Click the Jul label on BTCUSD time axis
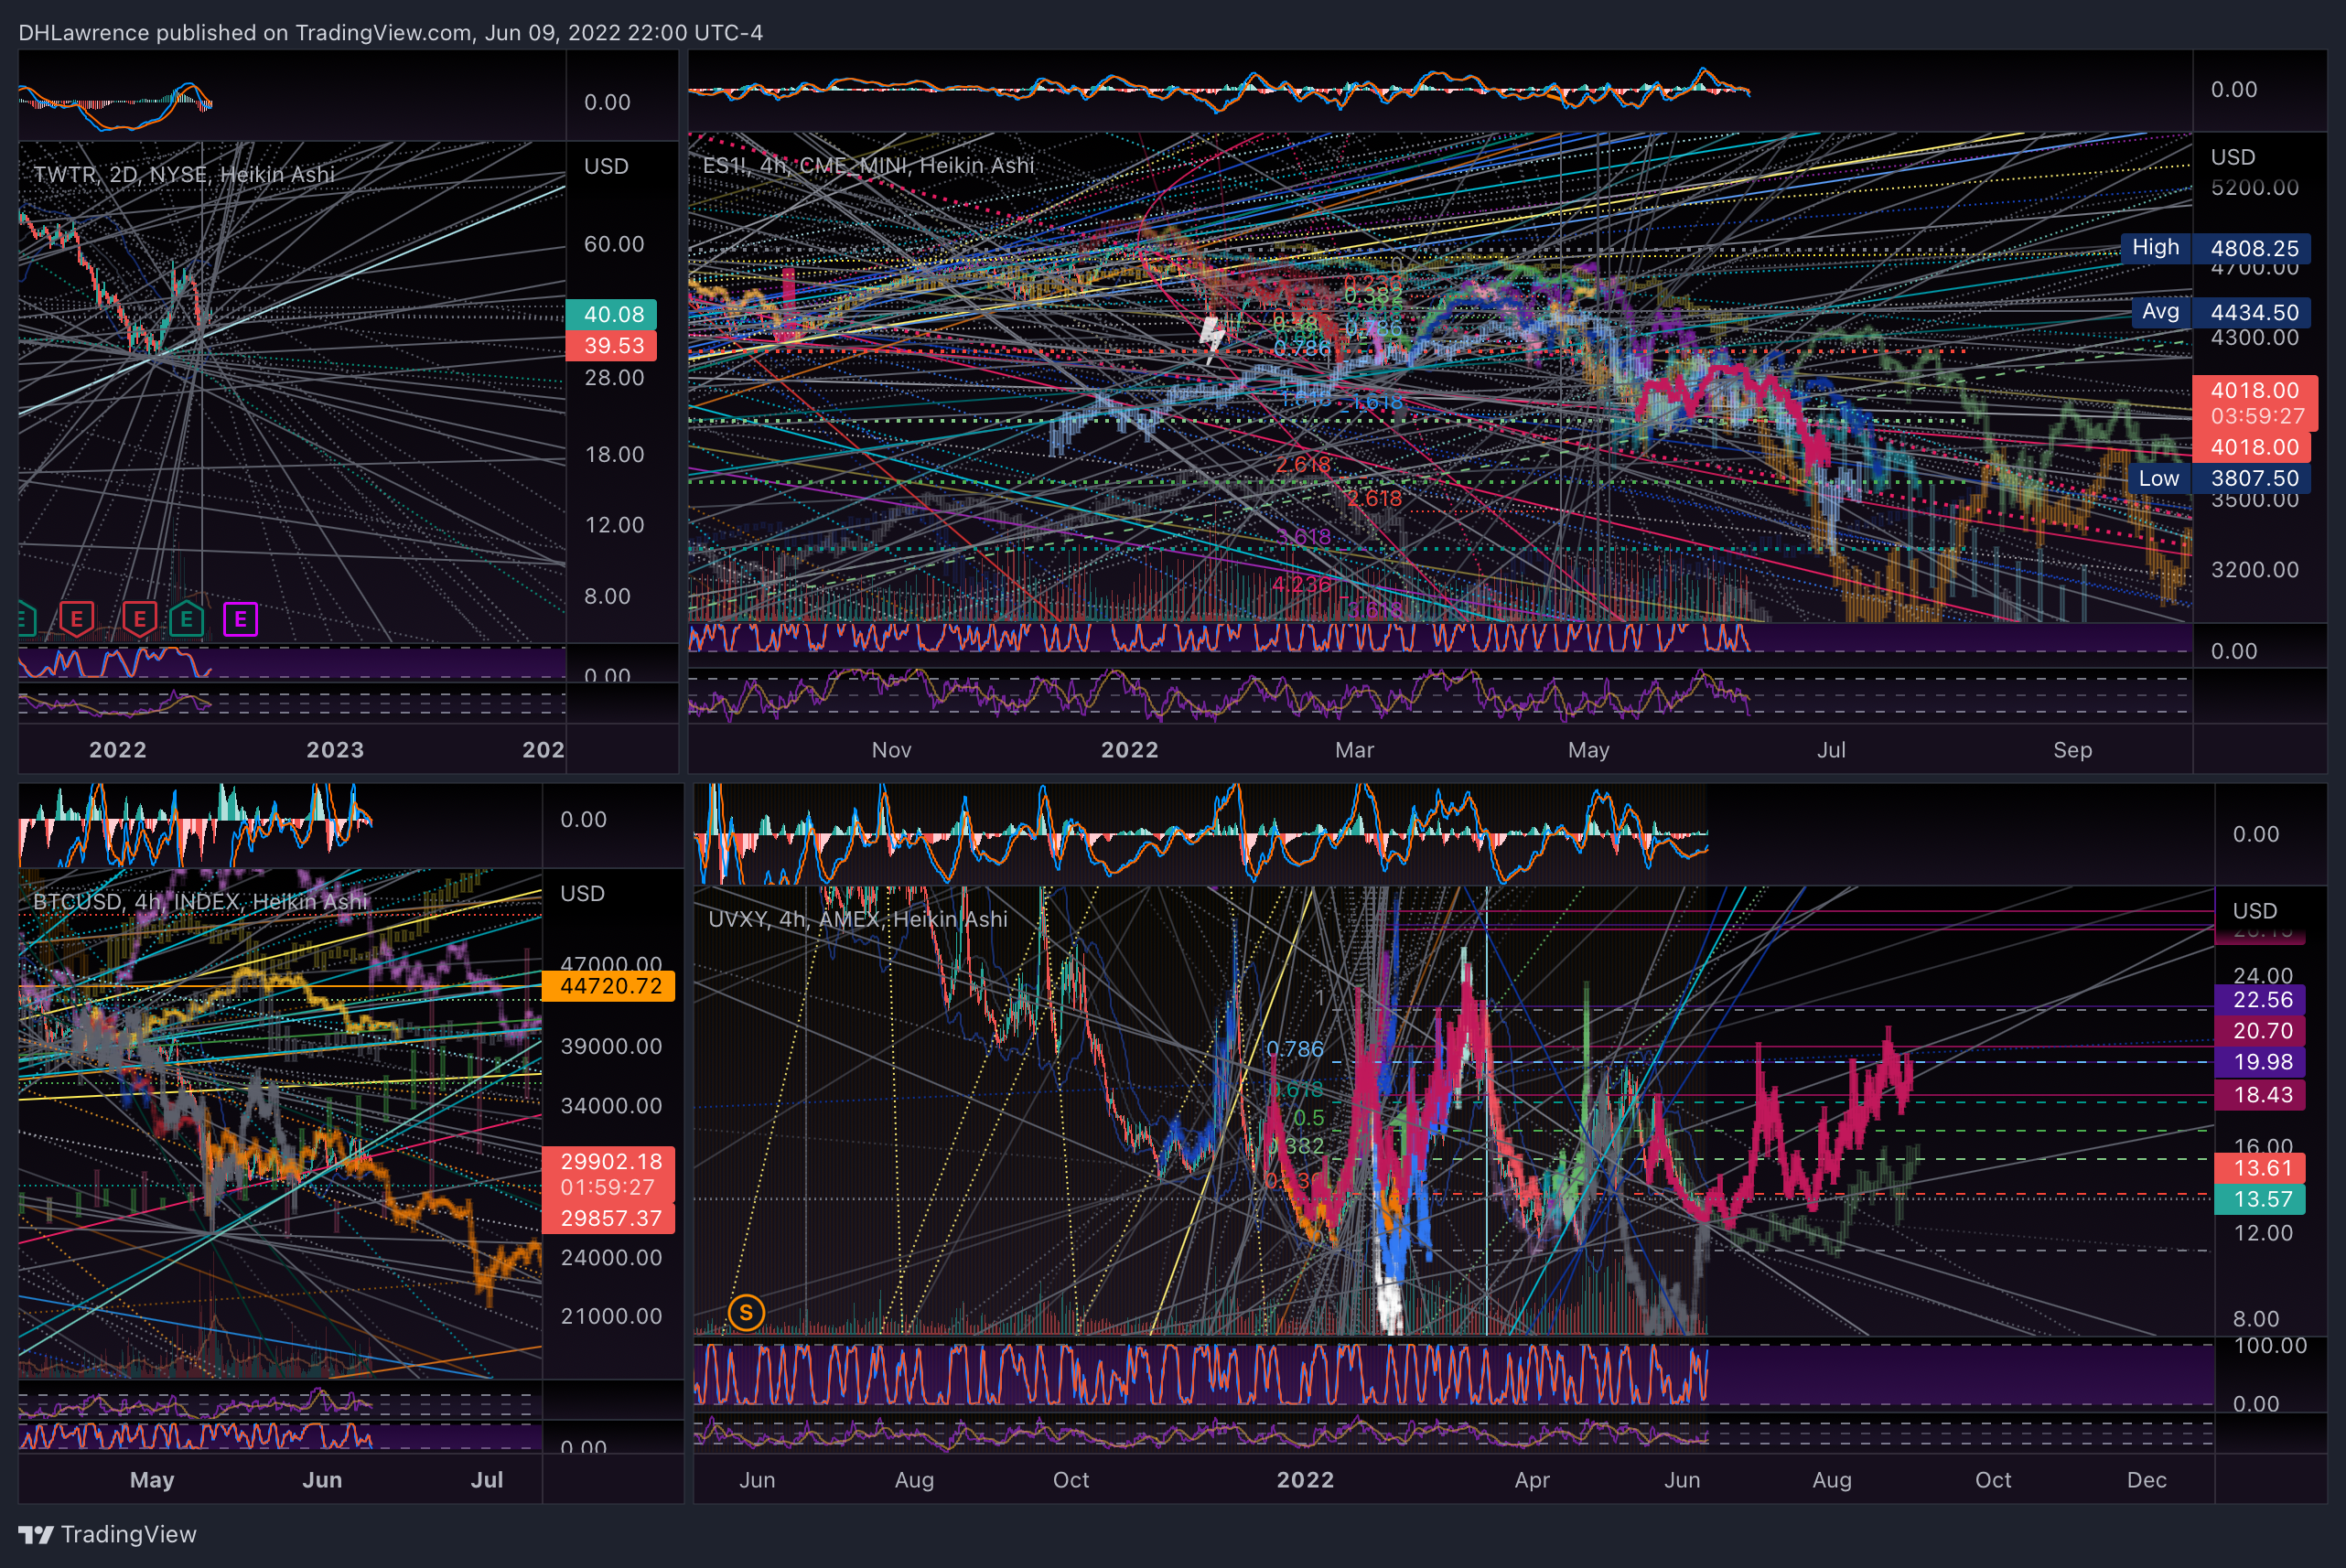Screen dimensions: 2346x1568 point(487,1480)
